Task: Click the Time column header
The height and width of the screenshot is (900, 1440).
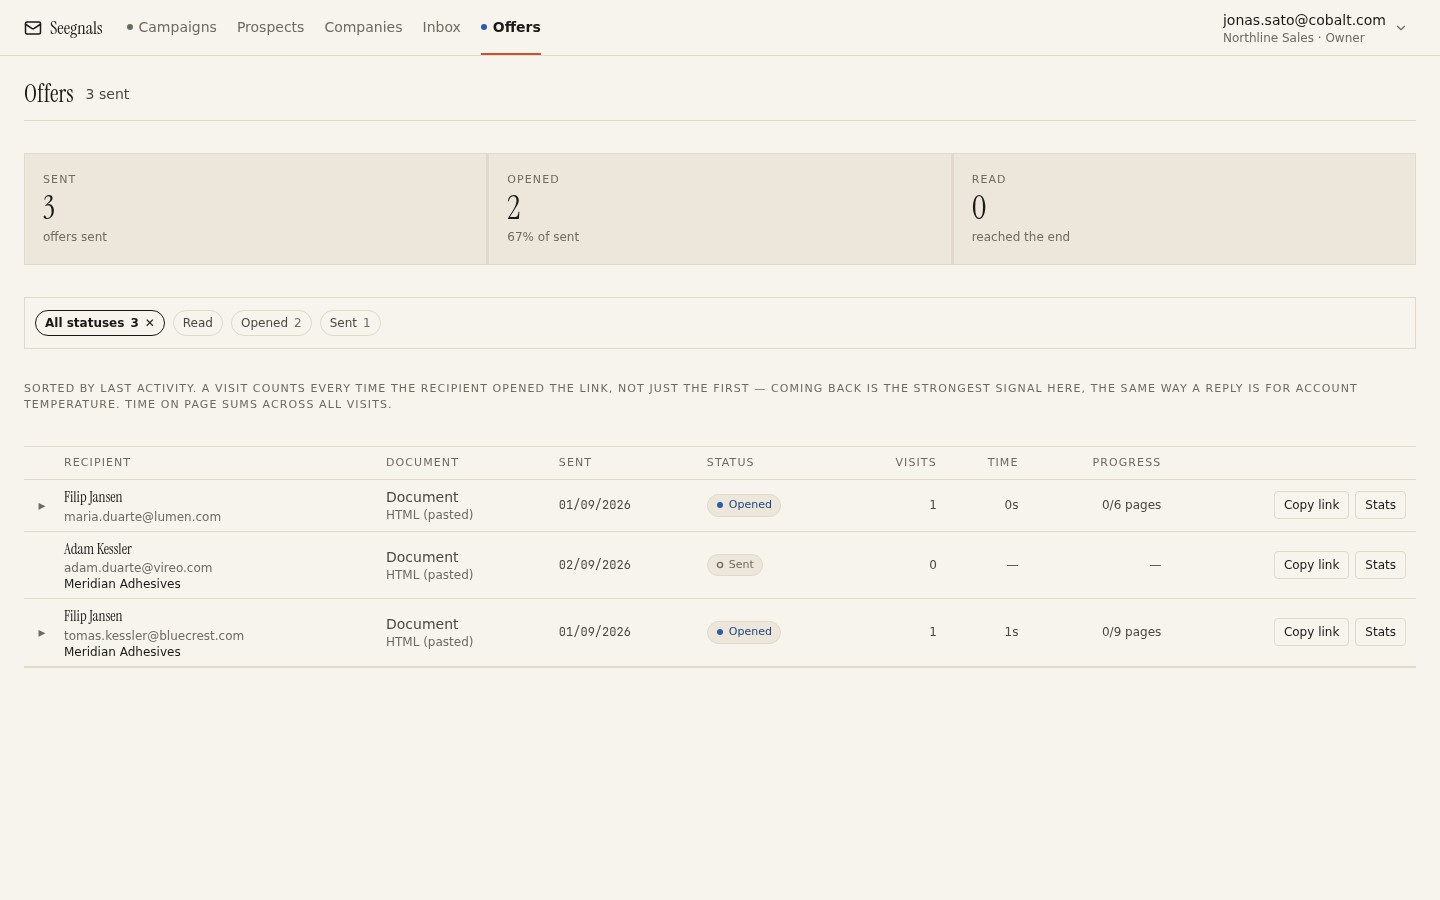Action: (x=1003, y=462)
